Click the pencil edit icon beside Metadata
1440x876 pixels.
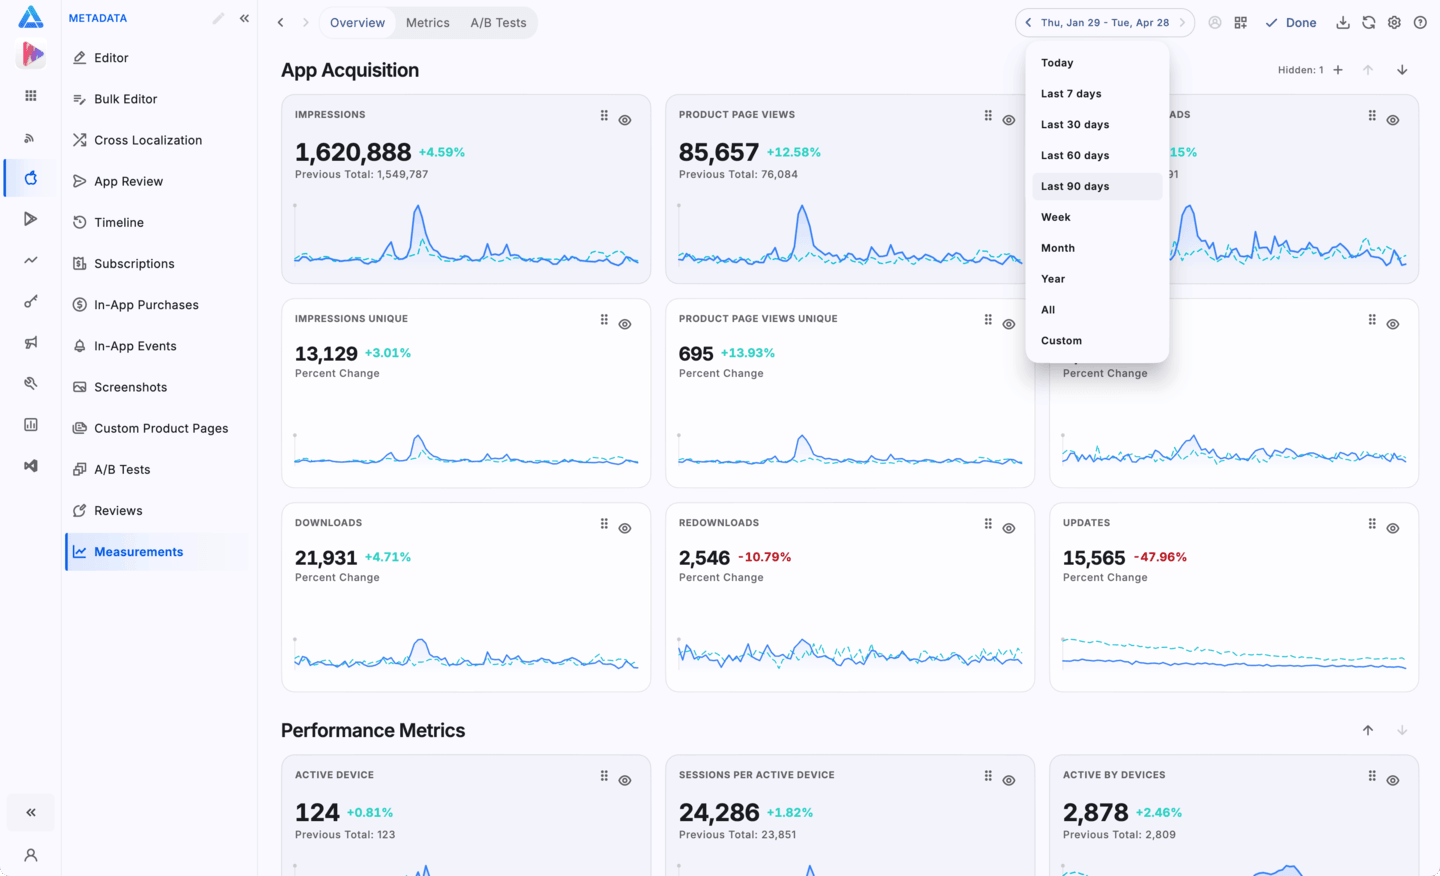218,18
